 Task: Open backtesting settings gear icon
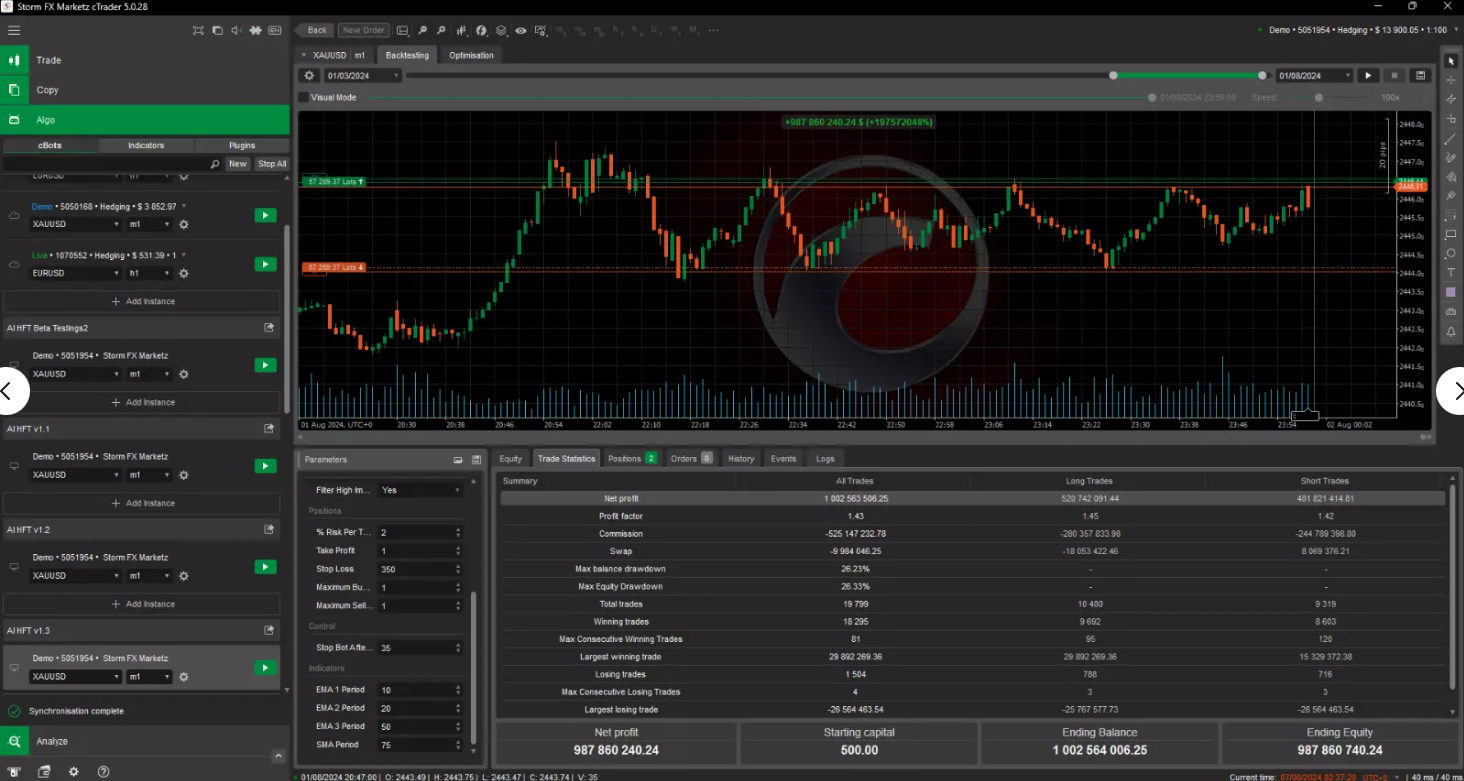309,76
